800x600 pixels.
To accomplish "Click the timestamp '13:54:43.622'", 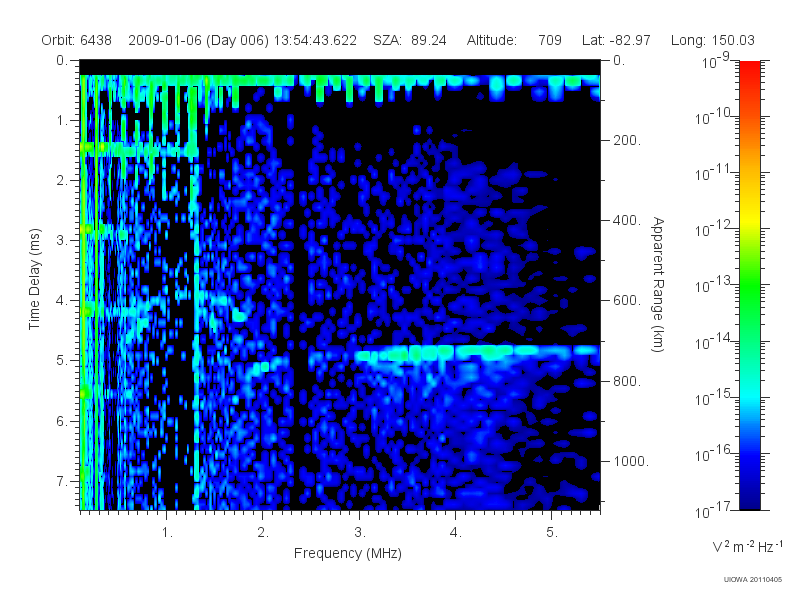I will (x=315, y=40).
